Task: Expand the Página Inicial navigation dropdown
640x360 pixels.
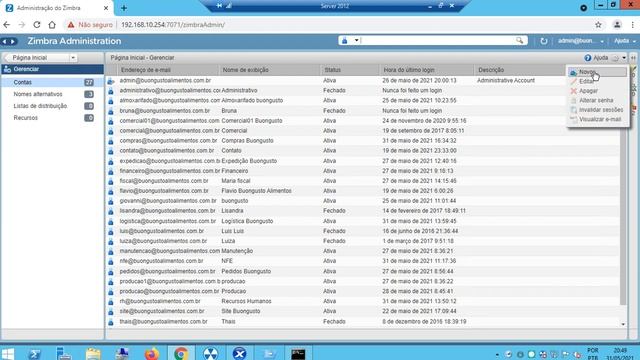Action: coord(73,58)
